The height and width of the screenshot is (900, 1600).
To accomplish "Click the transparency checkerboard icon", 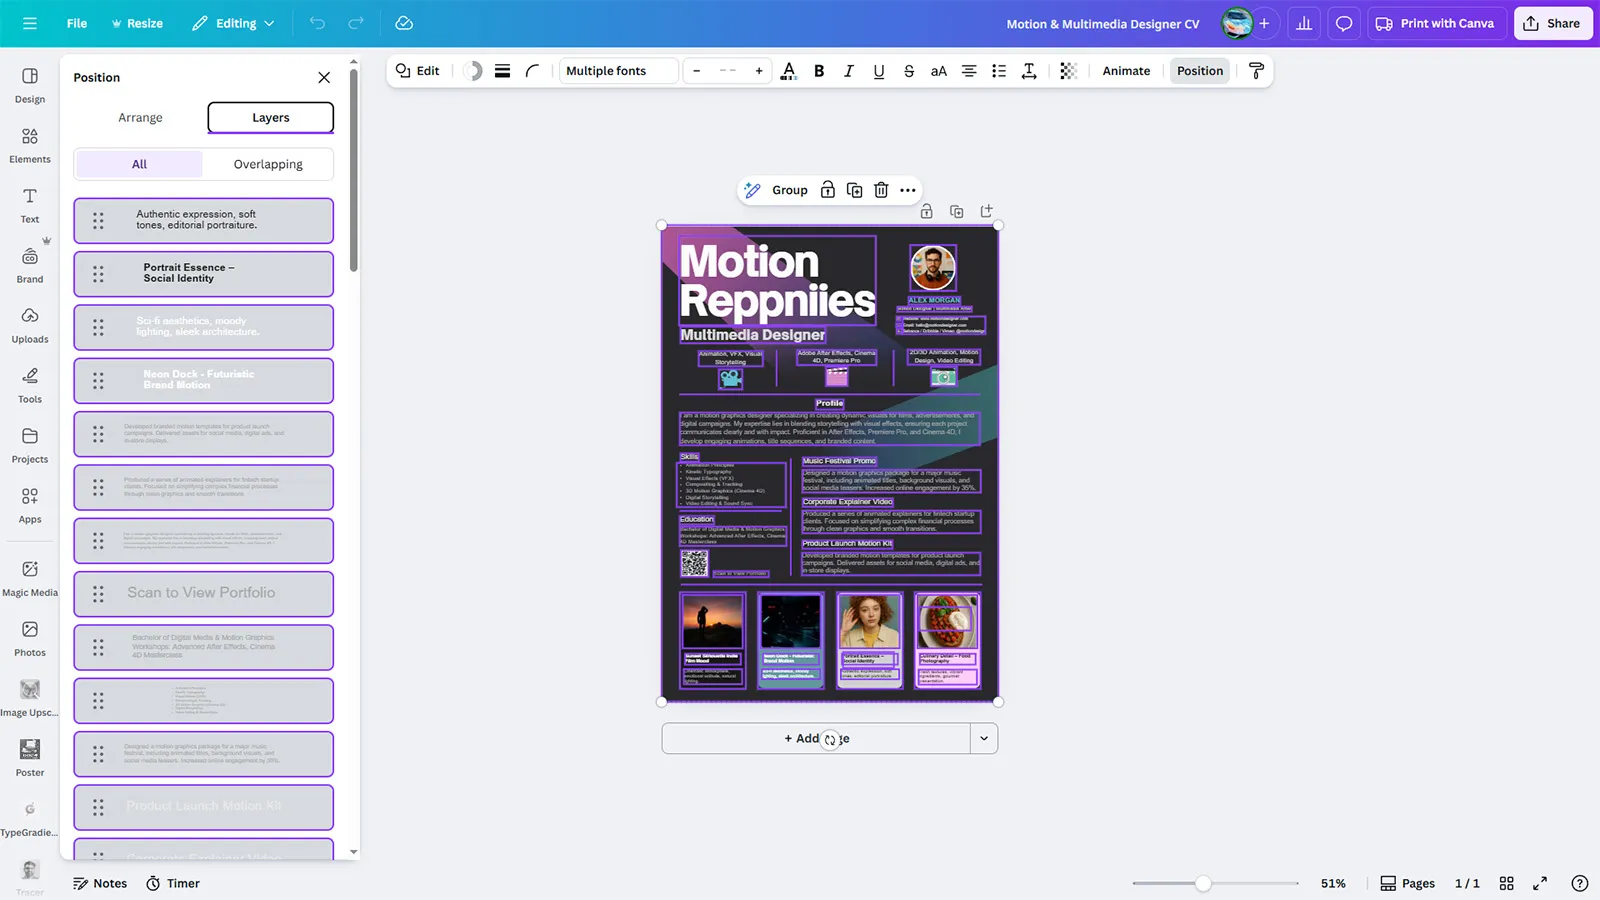I will 1068,71.
